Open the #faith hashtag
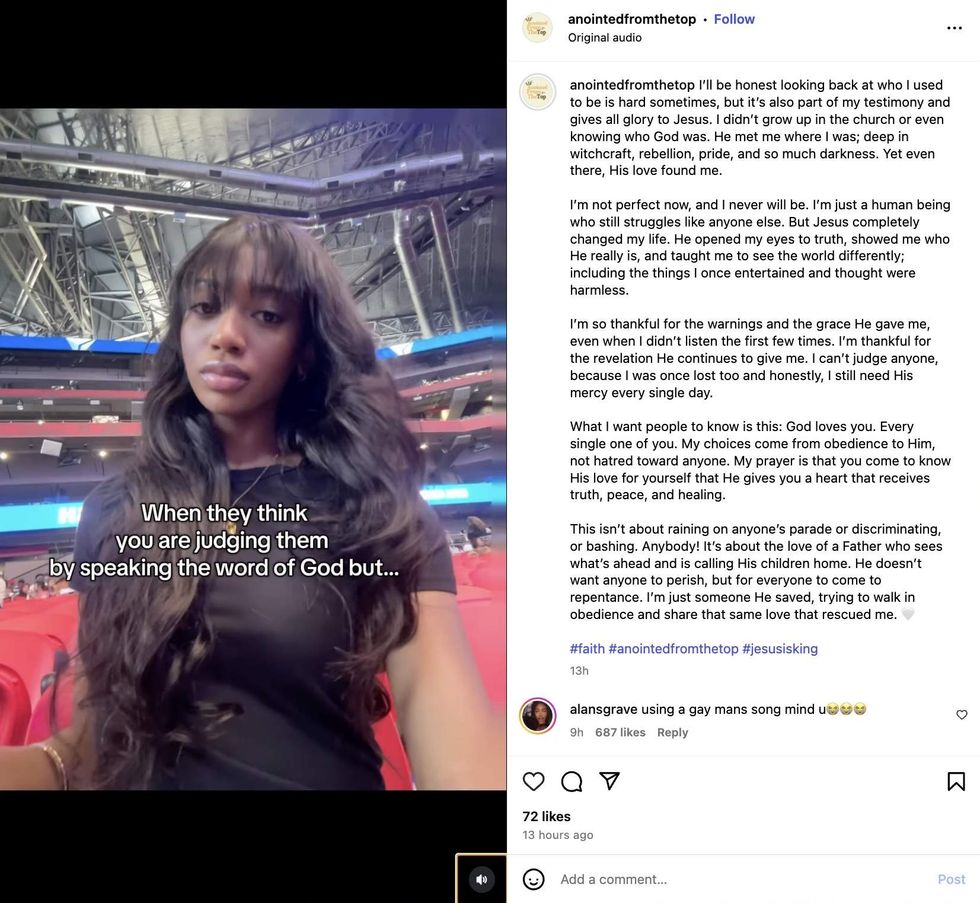The height and width of the screenshot is (903, 980). pos(587,649)
